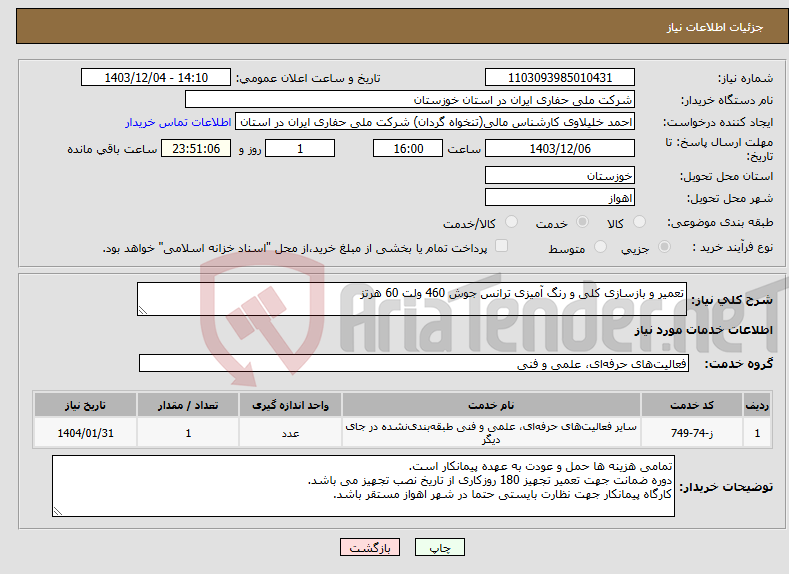Click the بازگشت back button
This screenshot has width=789, height=574.
370,547
